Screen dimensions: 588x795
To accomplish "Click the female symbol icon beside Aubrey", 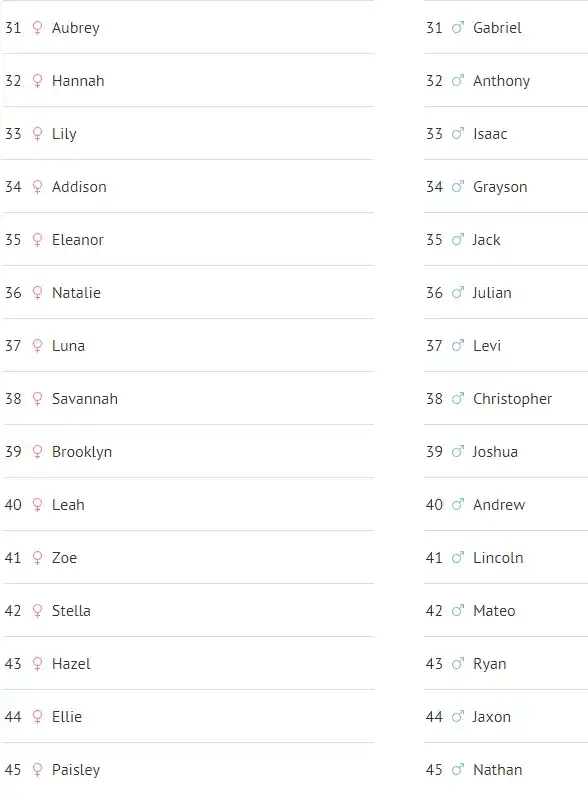I will click(37, 28).
